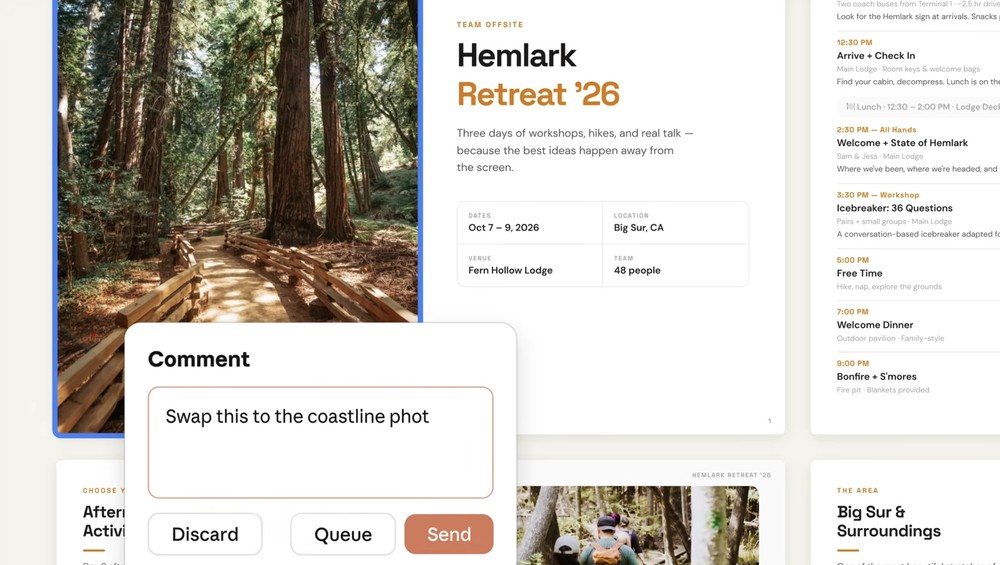Click the Location Big Sur, CA cell

tap(675, 223)
